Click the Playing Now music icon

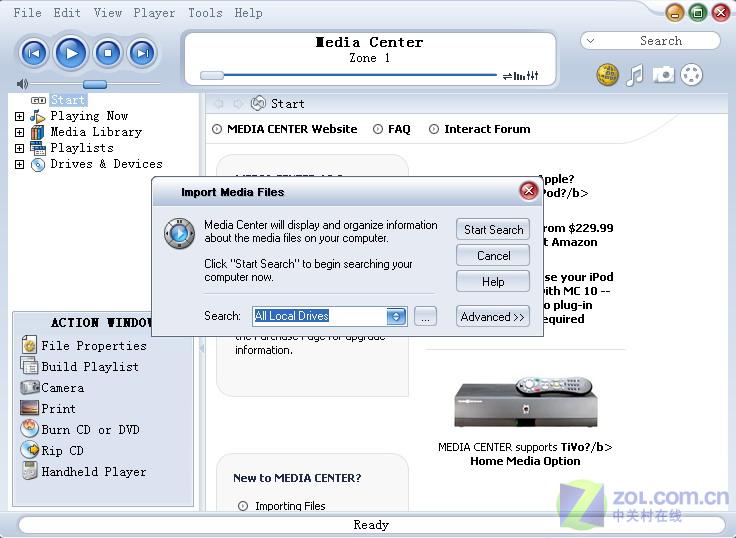(x=38, y=116)
